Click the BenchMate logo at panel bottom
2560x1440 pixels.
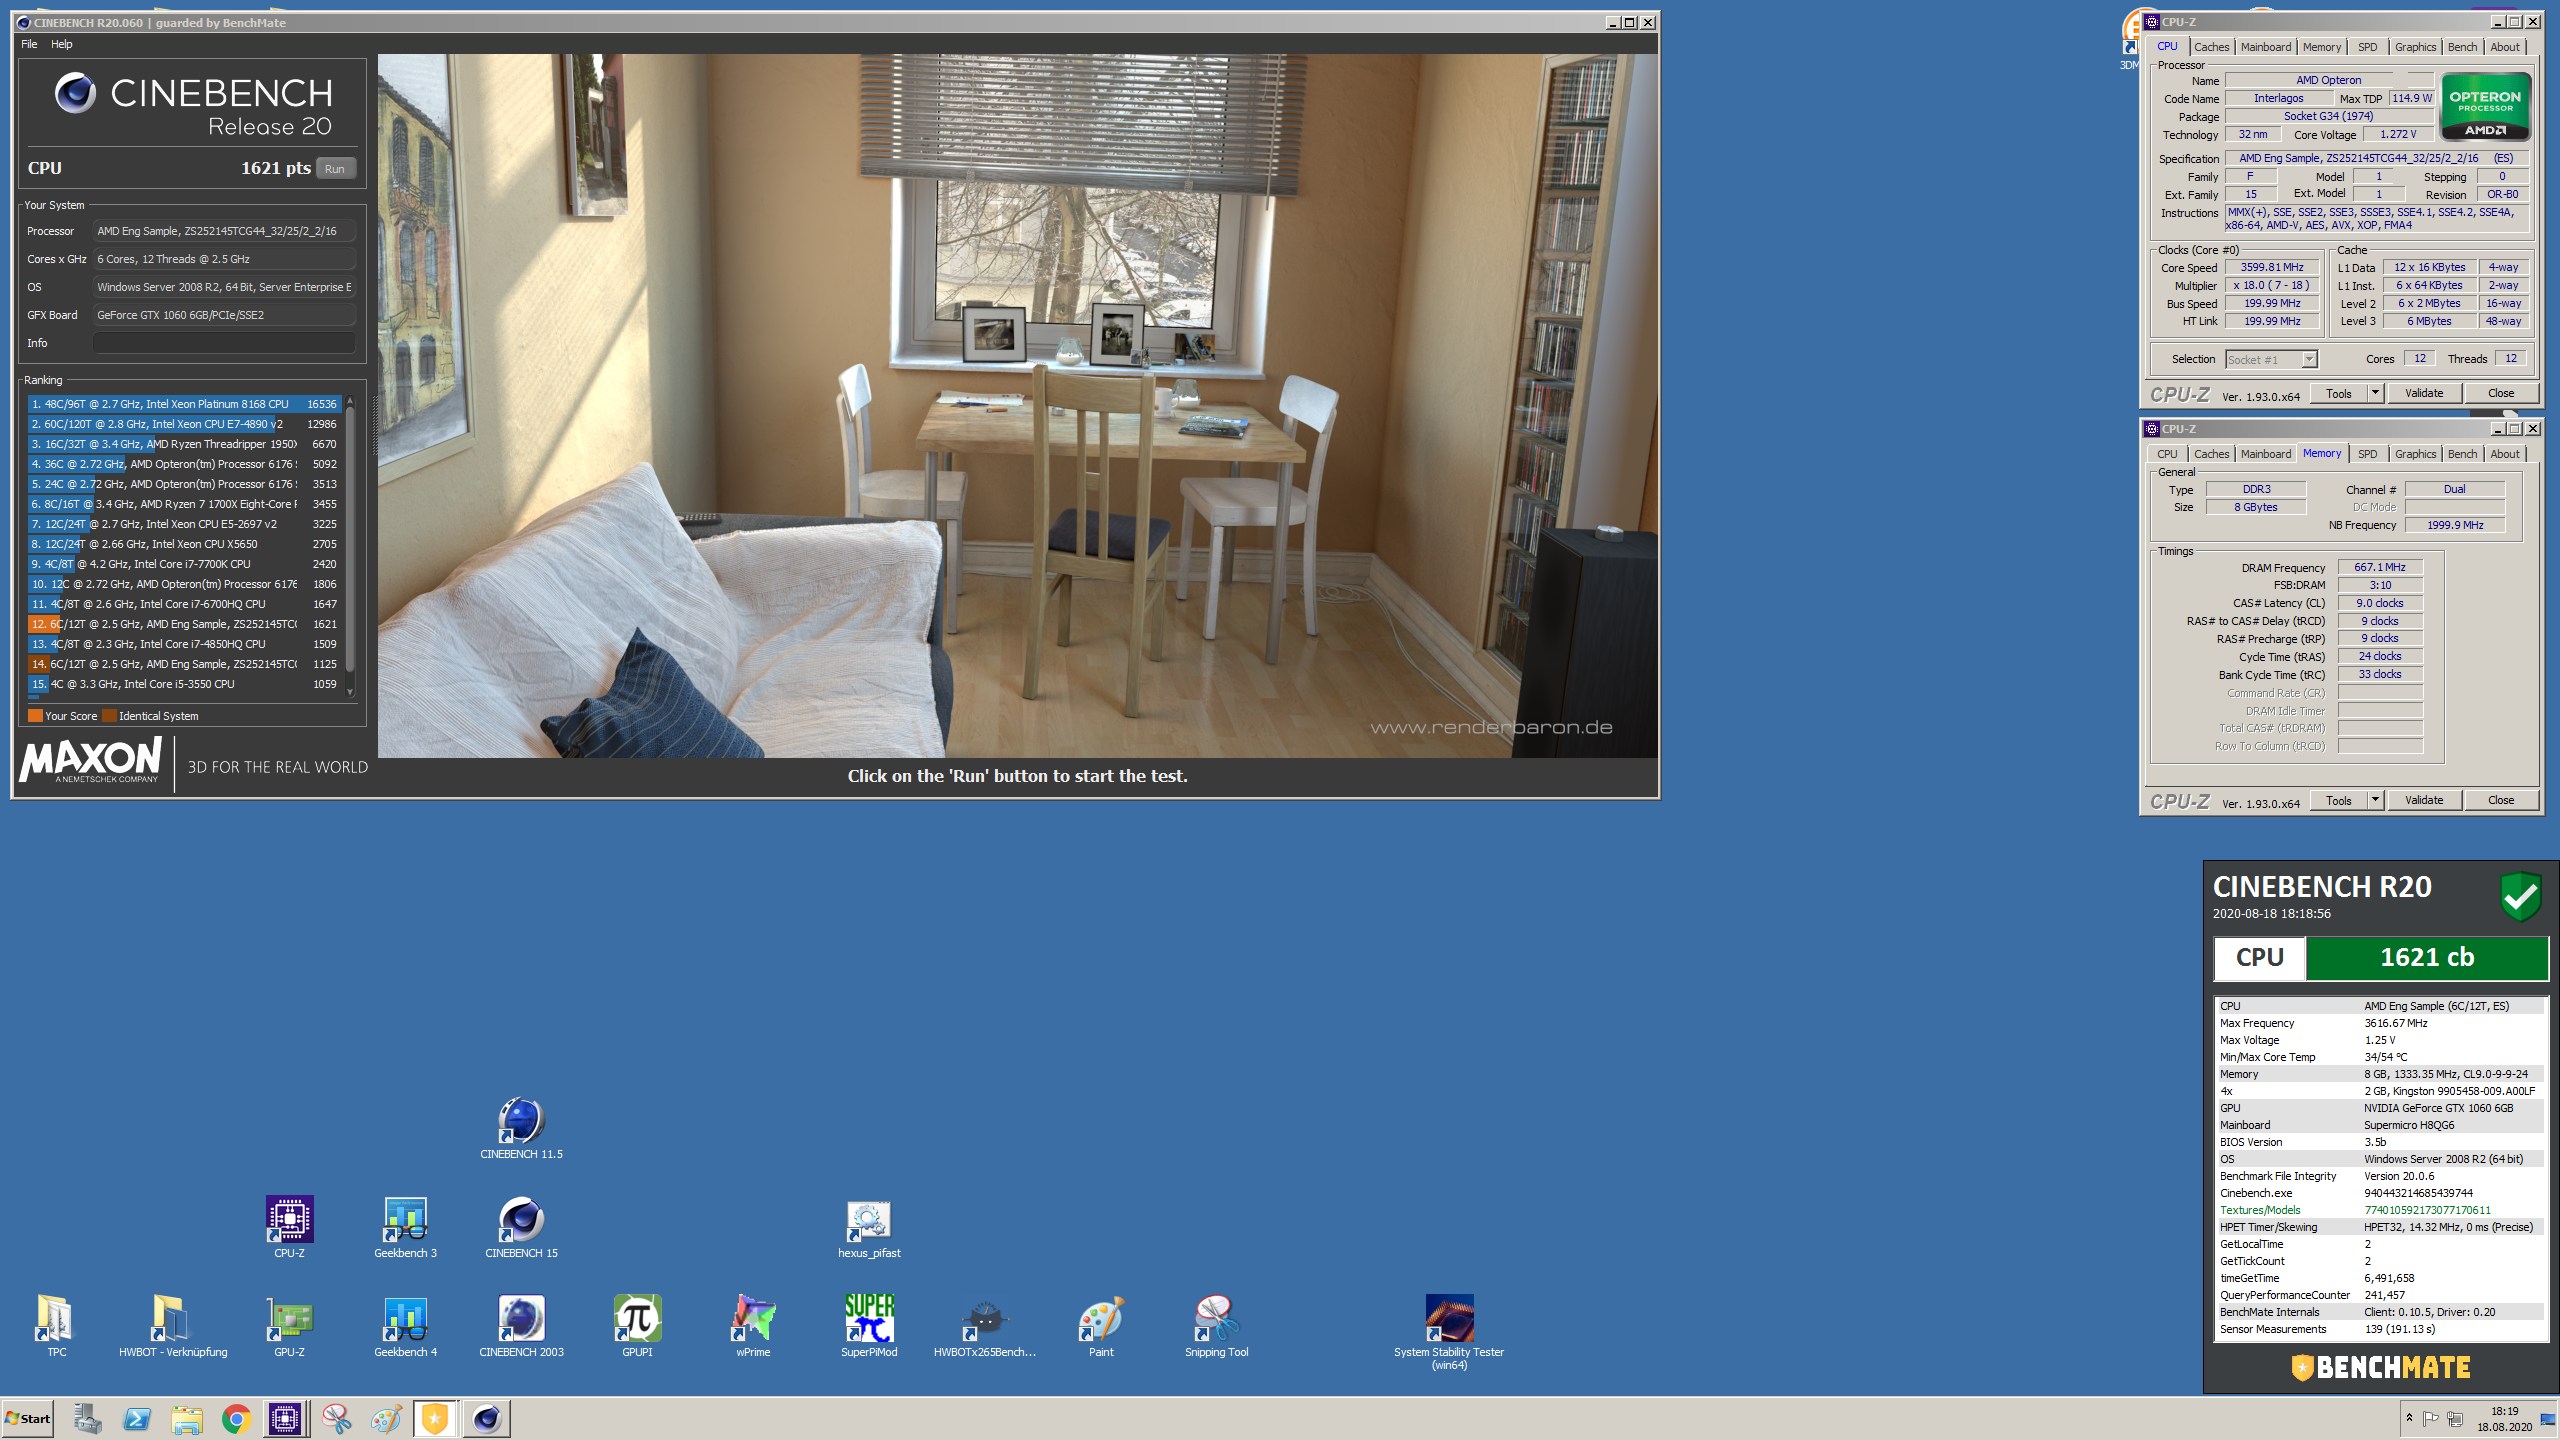coord(2380,1368)
